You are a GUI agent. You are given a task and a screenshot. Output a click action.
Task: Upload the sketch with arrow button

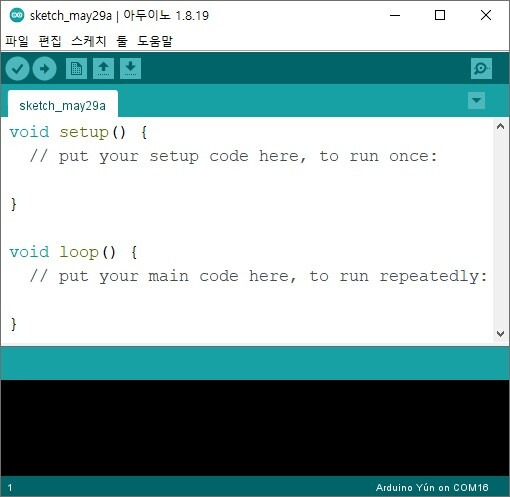[x=44, y=69]
